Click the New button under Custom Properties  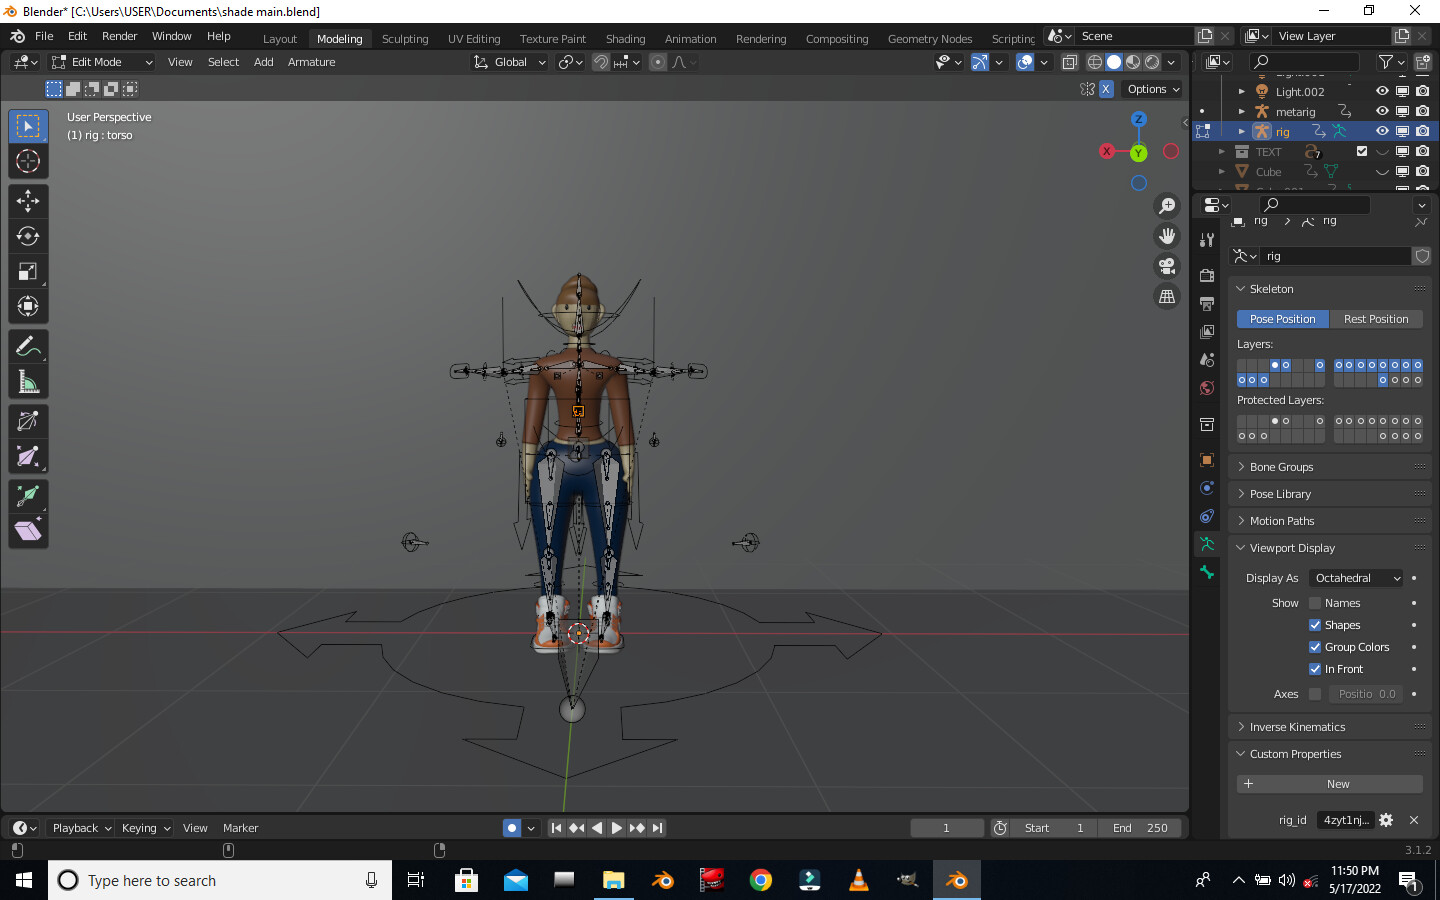(x=1329, y=783)
